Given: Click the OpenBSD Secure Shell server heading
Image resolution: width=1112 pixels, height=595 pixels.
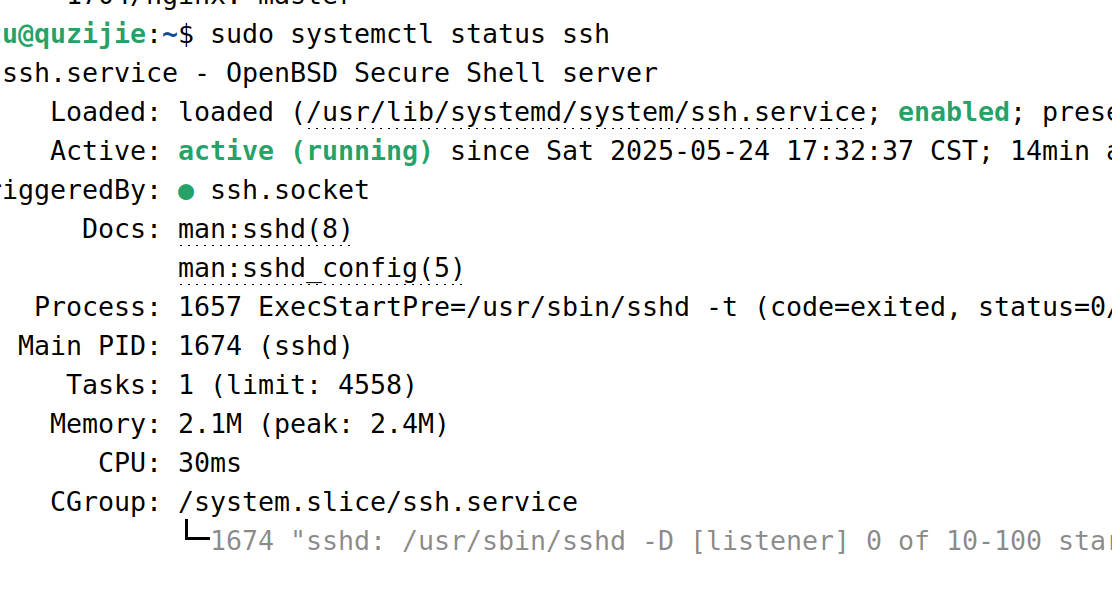Looking at the screenshot, I should [x=442, y=74].
